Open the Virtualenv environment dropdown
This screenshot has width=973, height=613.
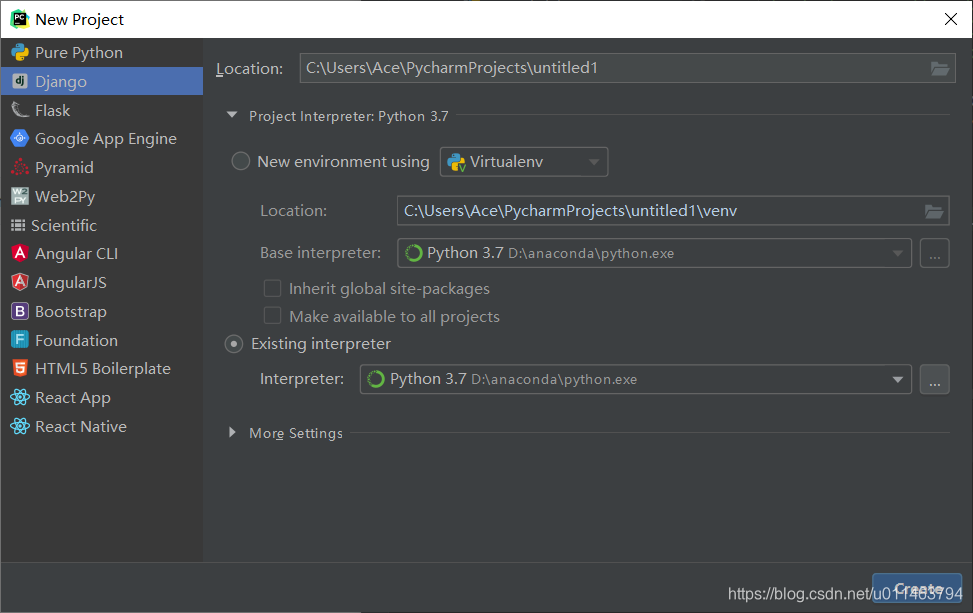[x=524, y=162]
